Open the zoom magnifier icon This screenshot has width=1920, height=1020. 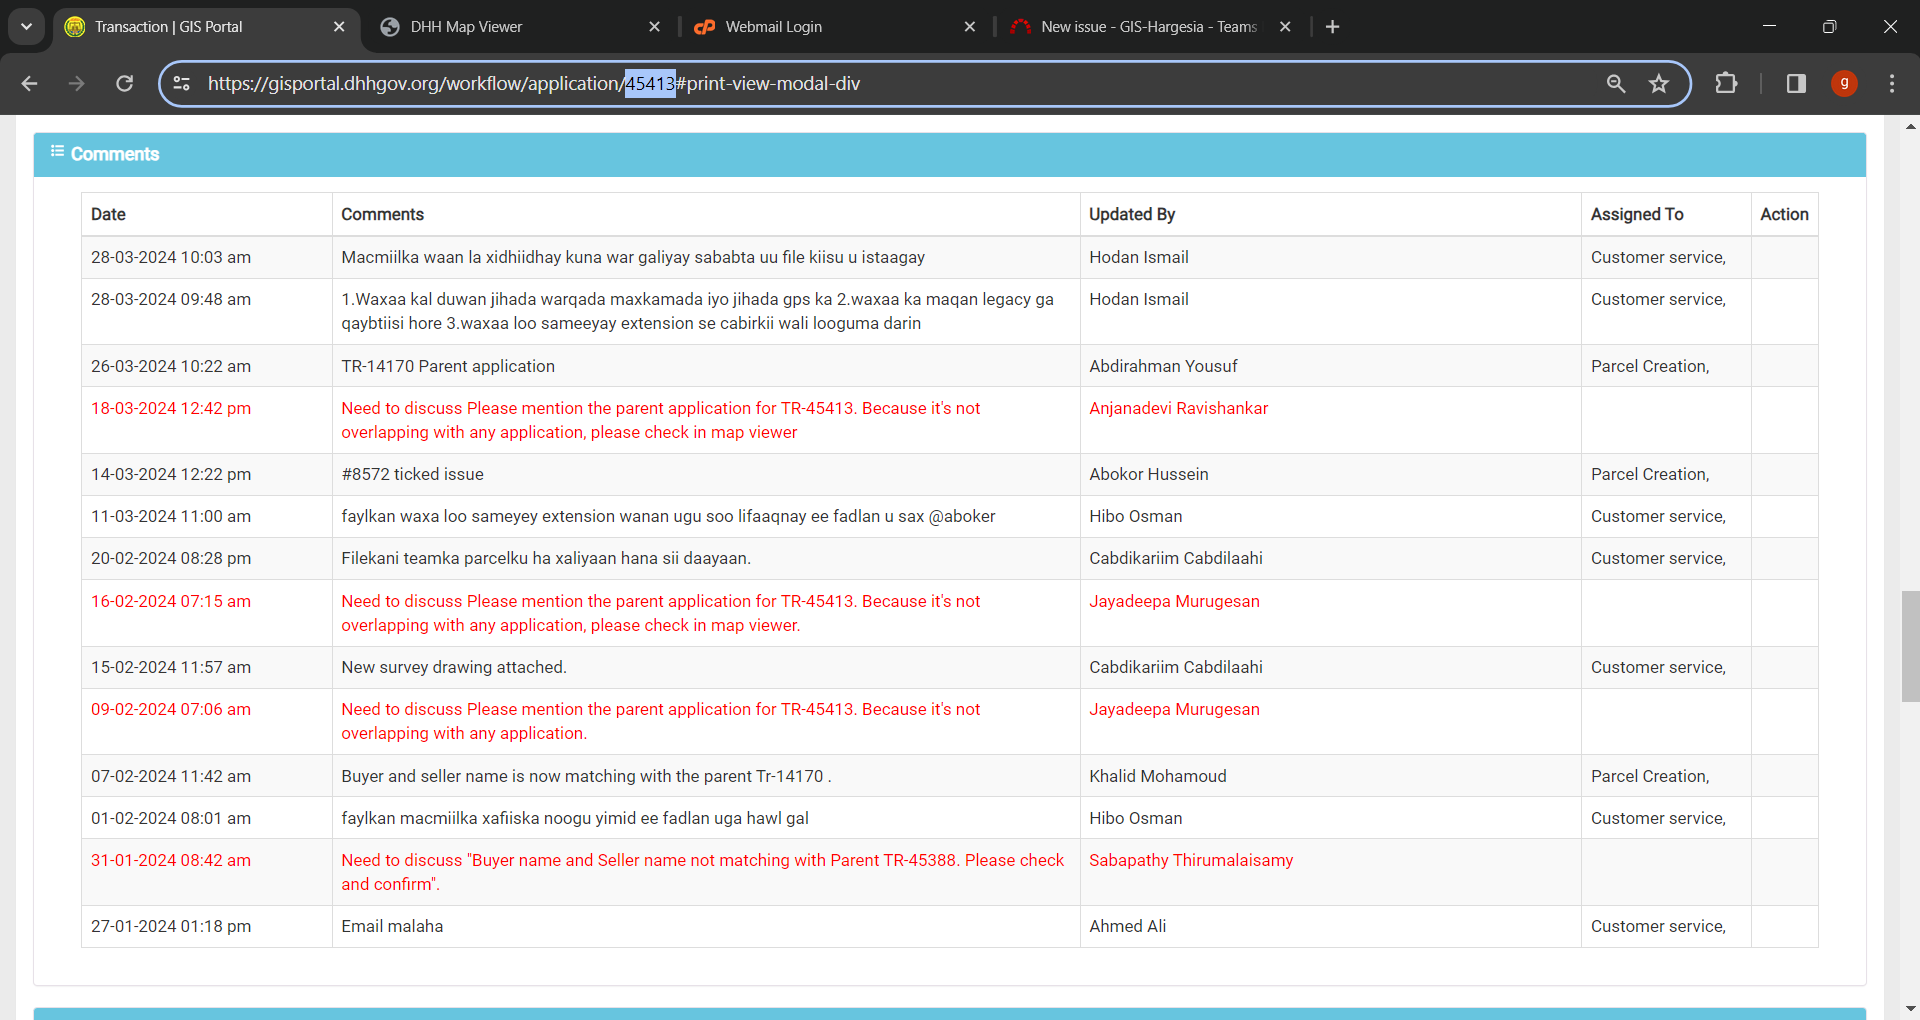[x=1616, y=84]
